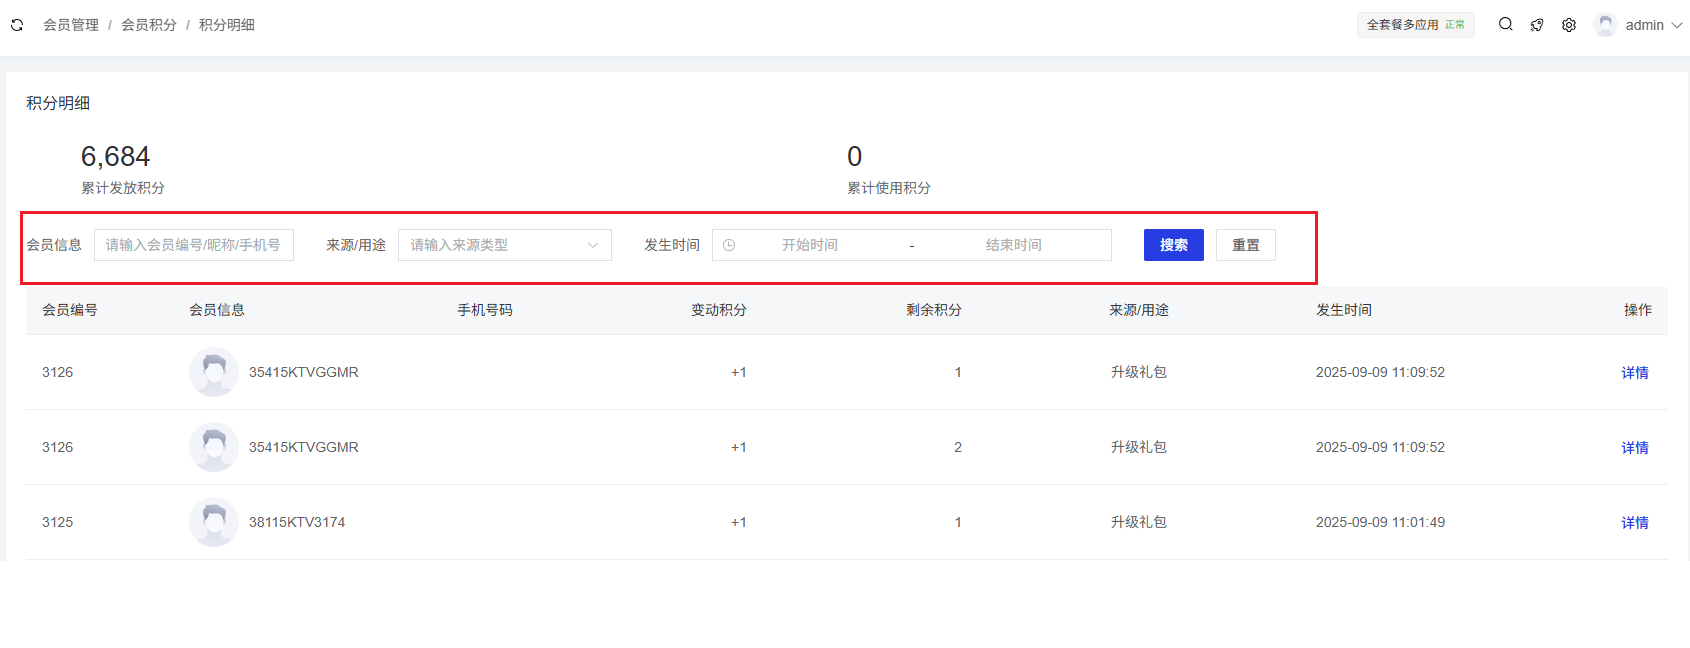Click the refresh icon beside the breadcrumb

coord(17,25)
